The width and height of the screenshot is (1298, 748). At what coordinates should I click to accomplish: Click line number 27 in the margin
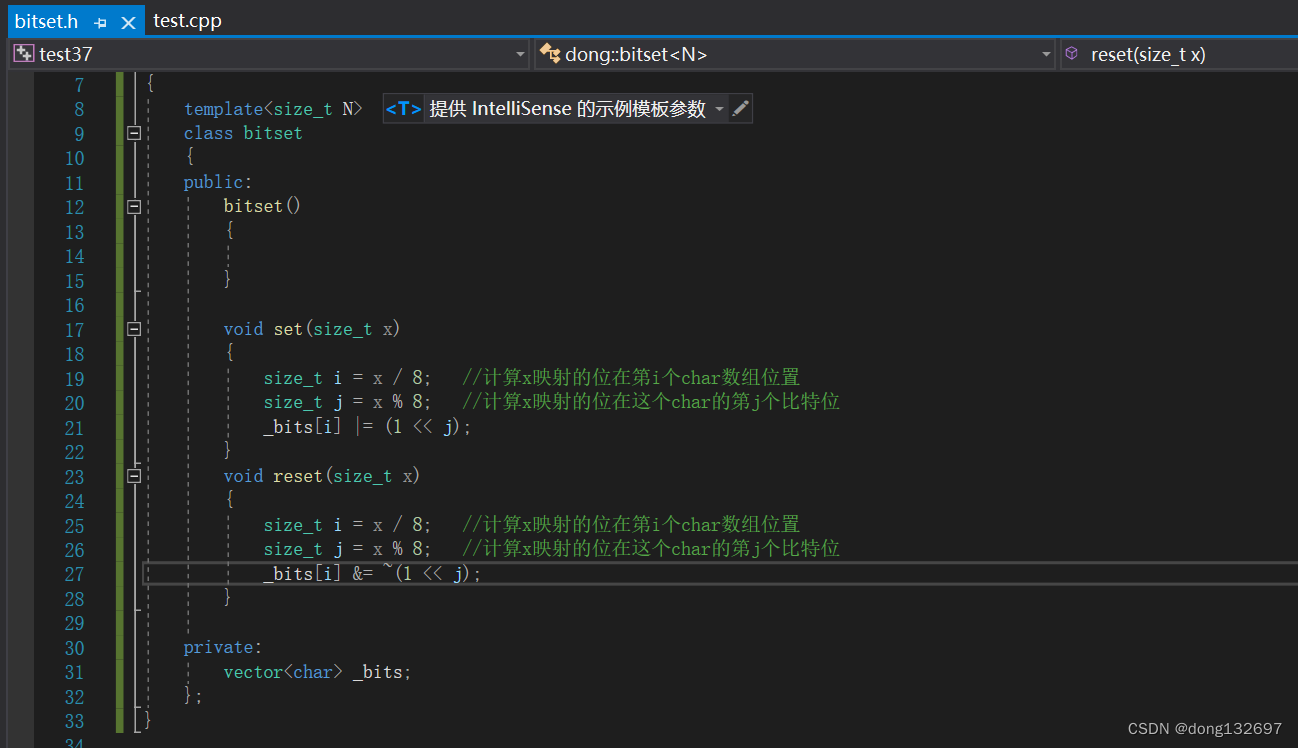pos(74,574)
